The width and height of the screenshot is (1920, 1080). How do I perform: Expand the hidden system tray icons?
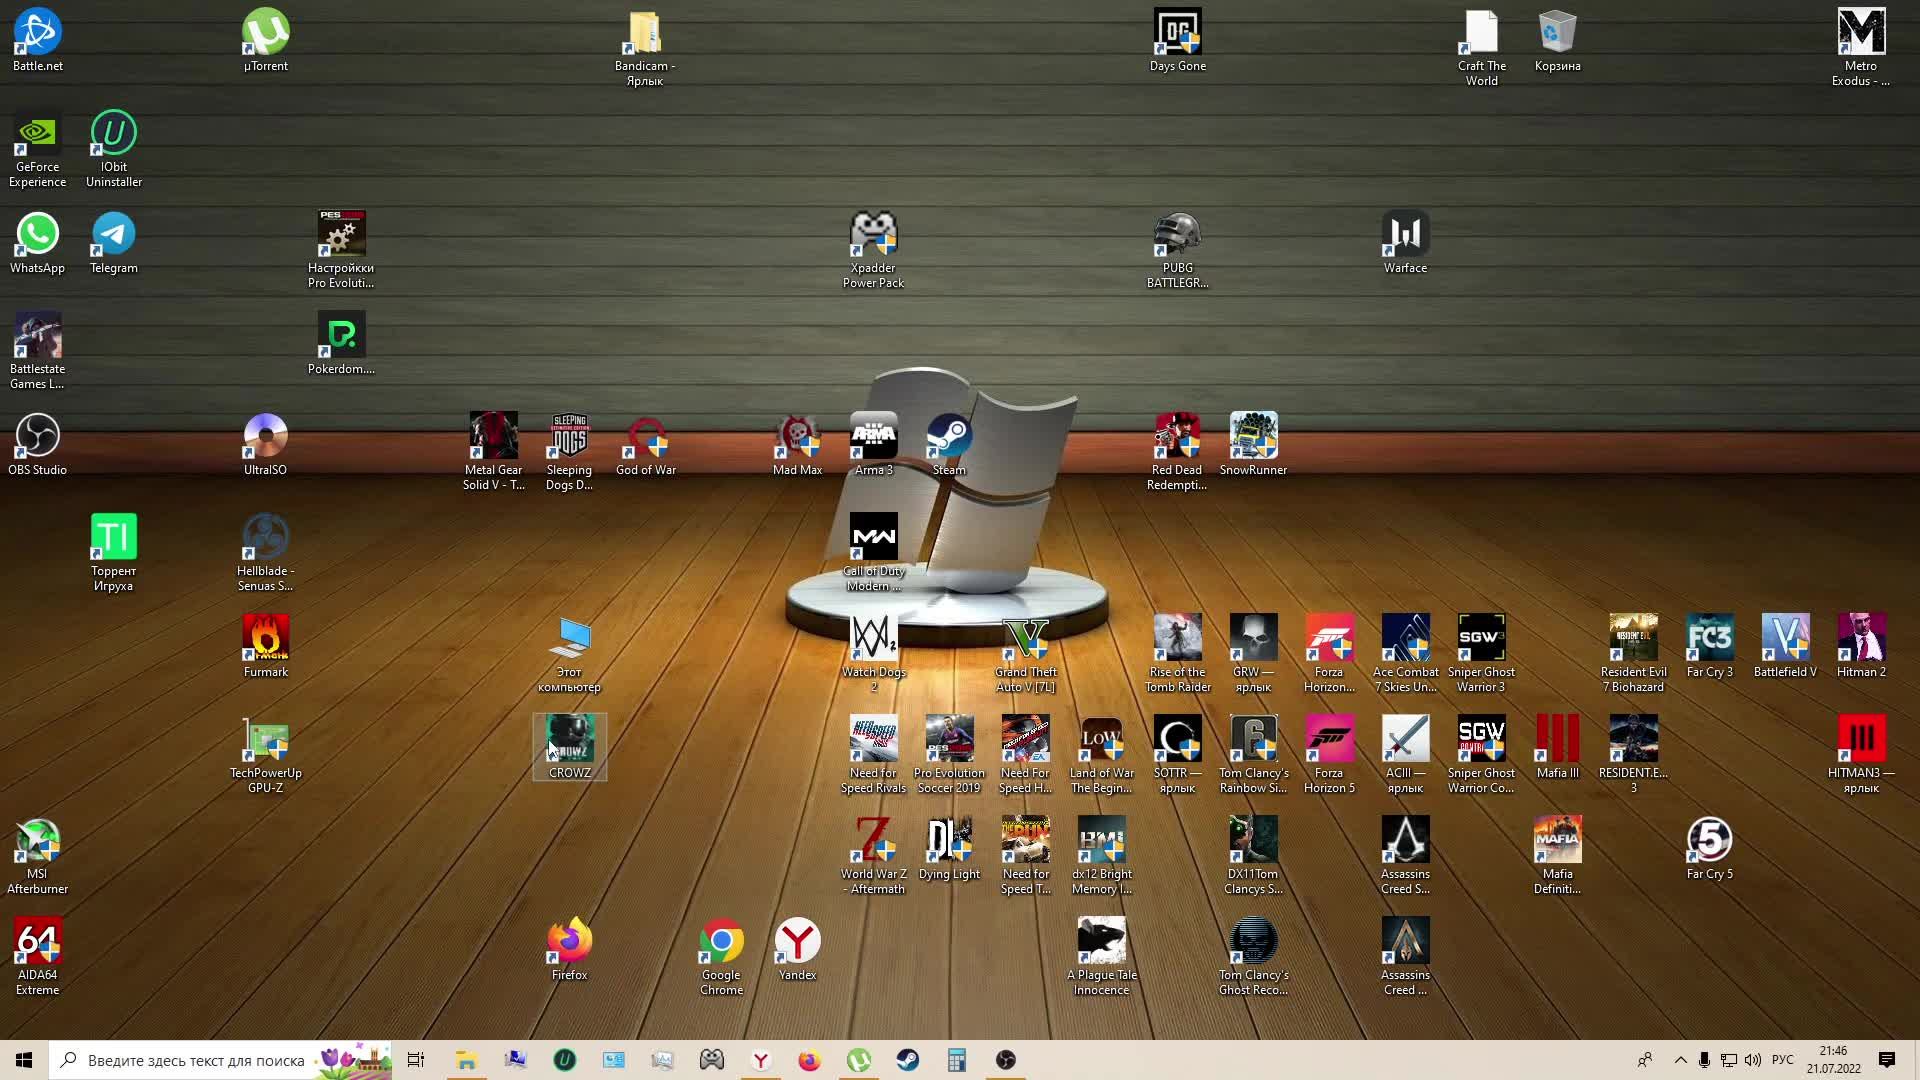click(x=1680, y=1060)
